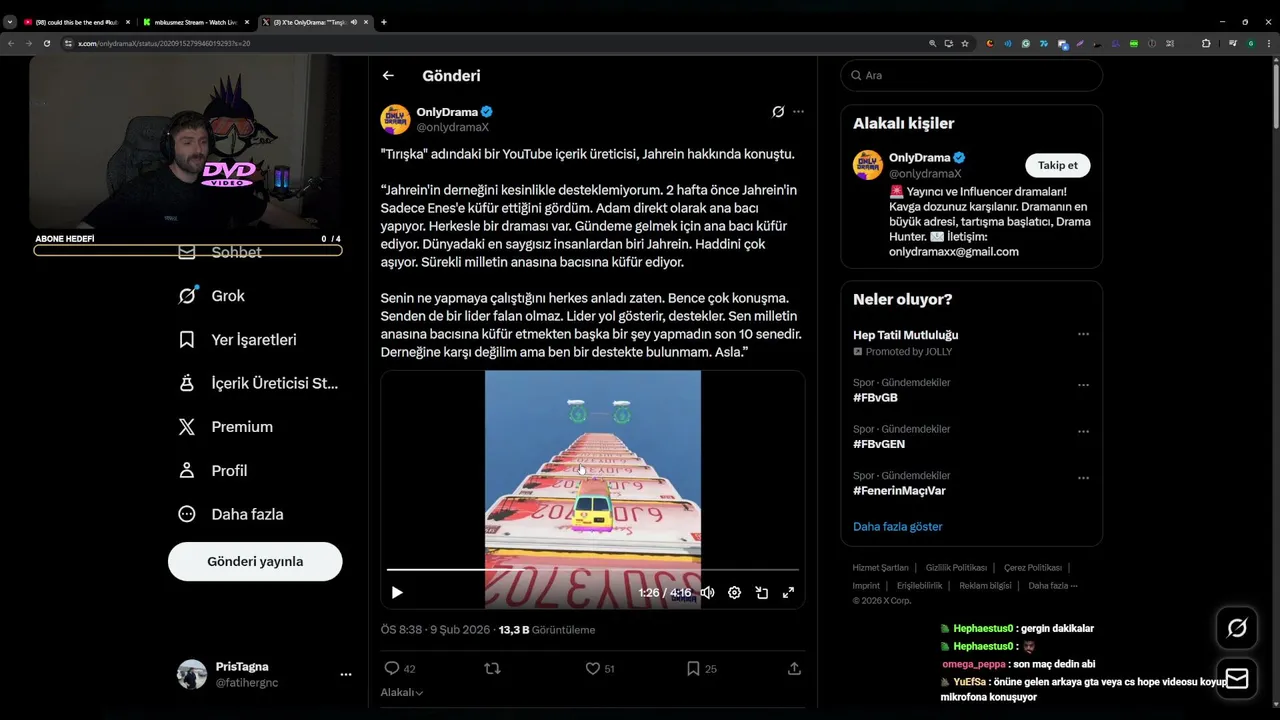The image size is (1280, 720).
Task: Open options for #FenerinMaçıVar trend
Action: [x=1083, y=478]
